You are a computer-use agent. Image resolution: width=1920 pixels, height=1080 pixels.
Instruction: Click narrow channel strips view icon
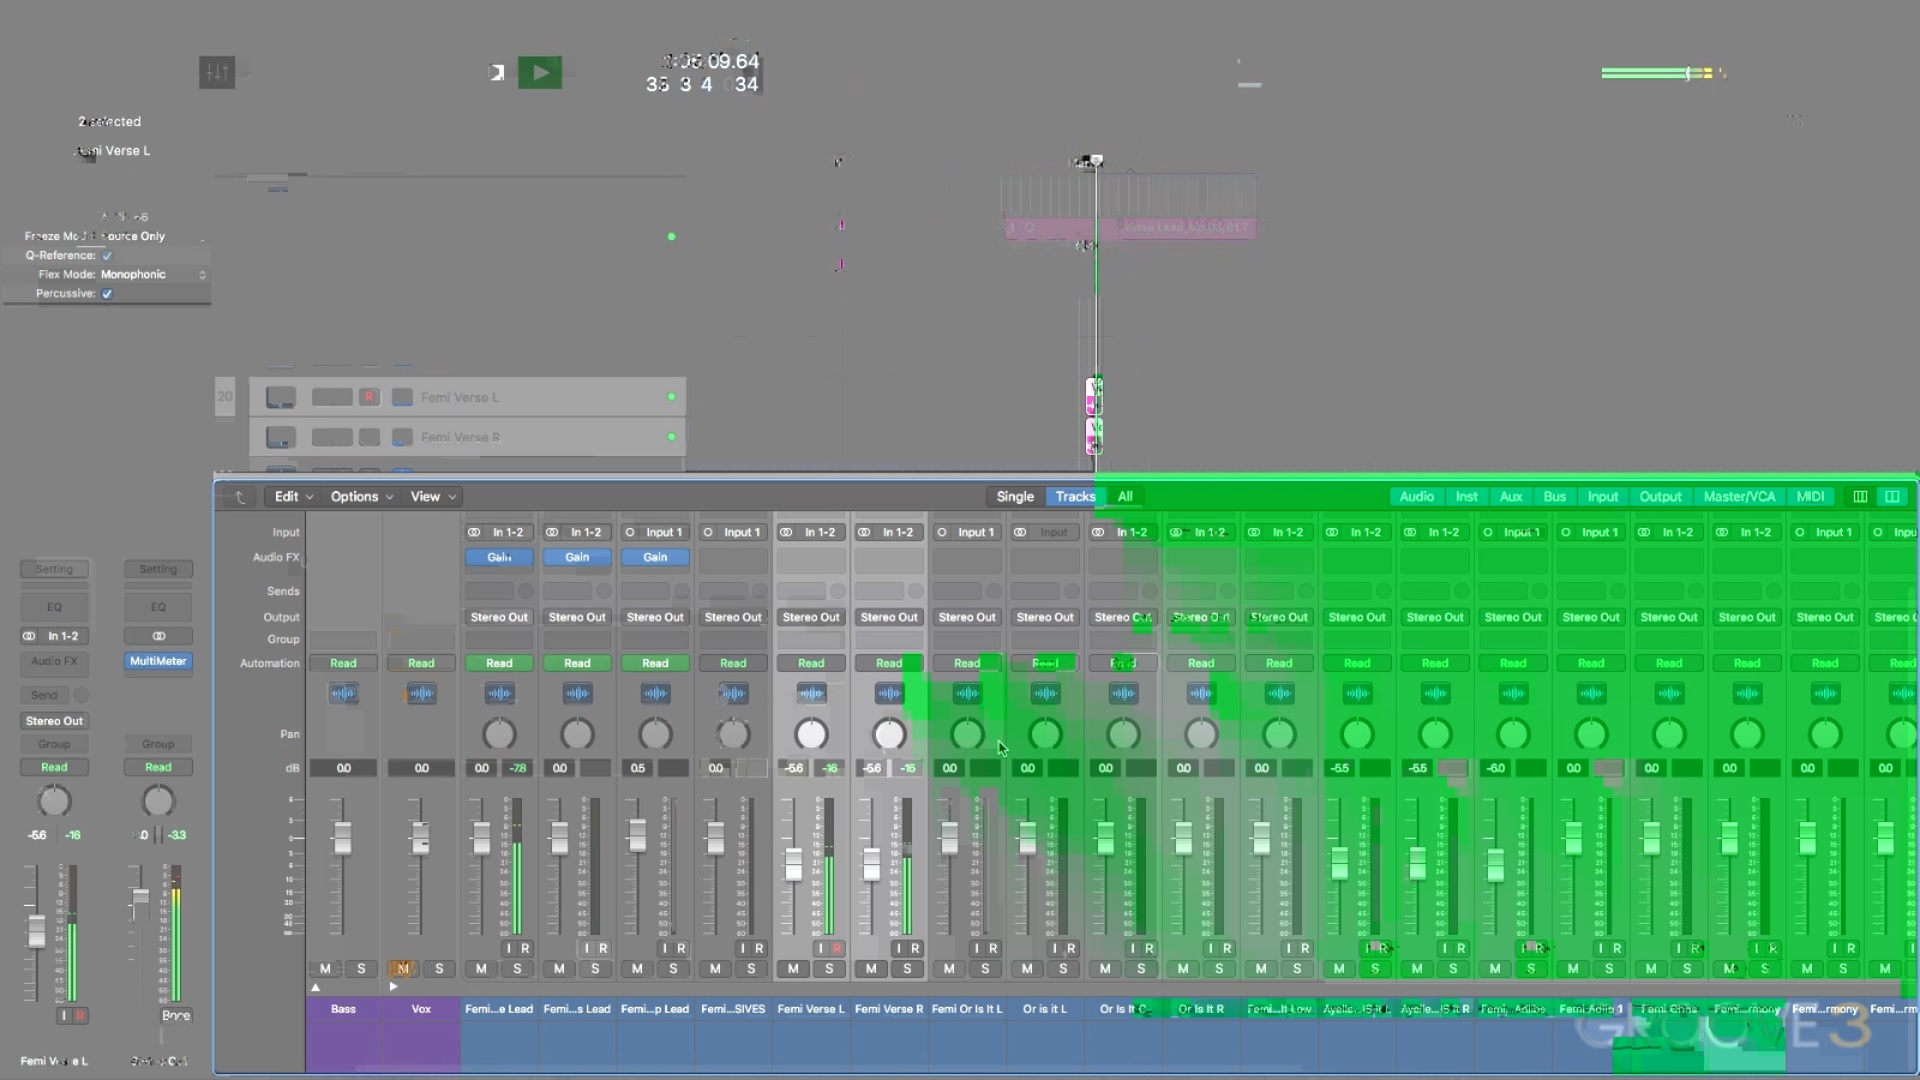pos(1860,497)
